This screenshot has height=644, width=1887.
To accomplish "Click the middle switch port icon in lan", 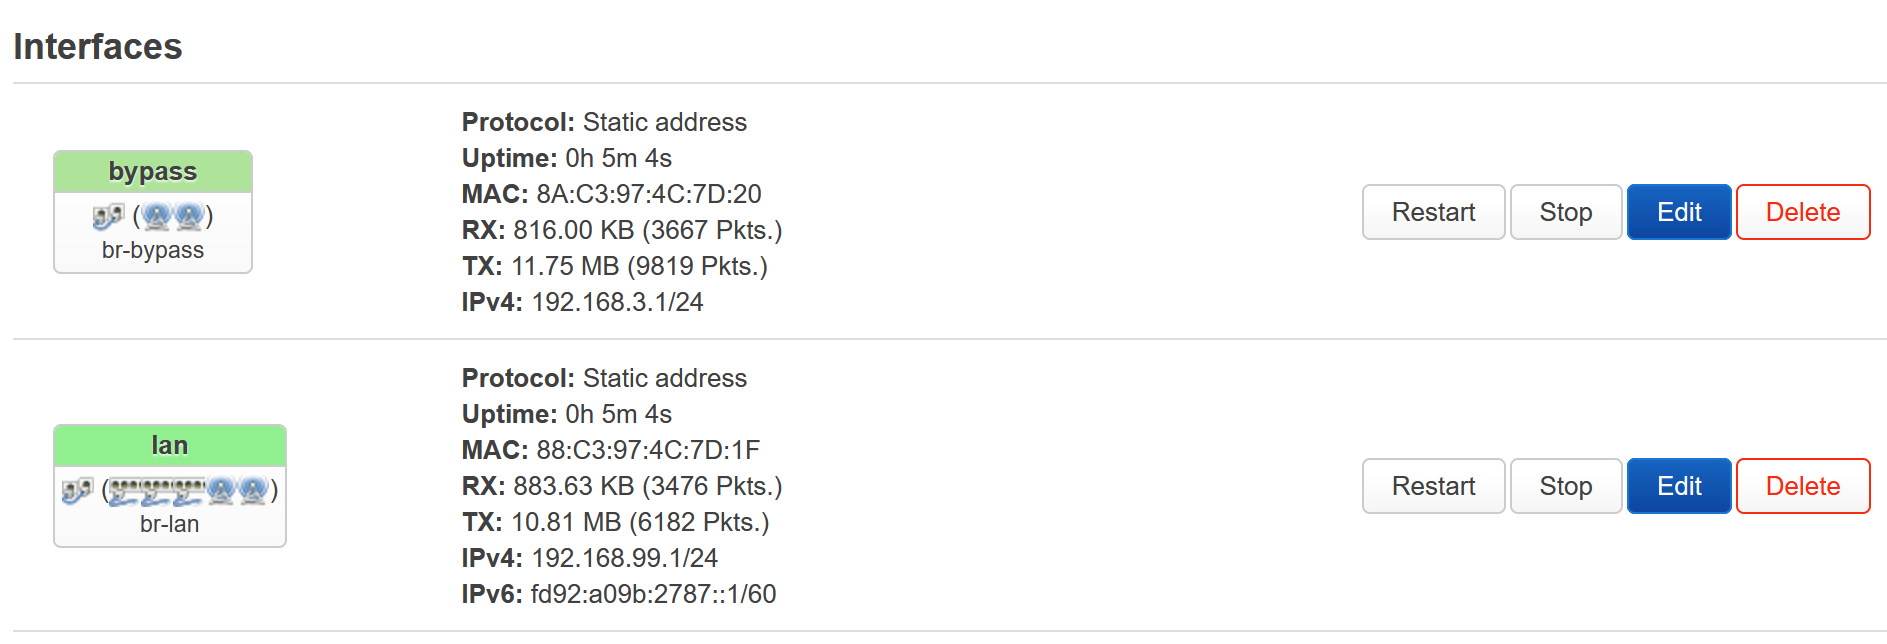I will pyautogui.click(x=157, y=490).
